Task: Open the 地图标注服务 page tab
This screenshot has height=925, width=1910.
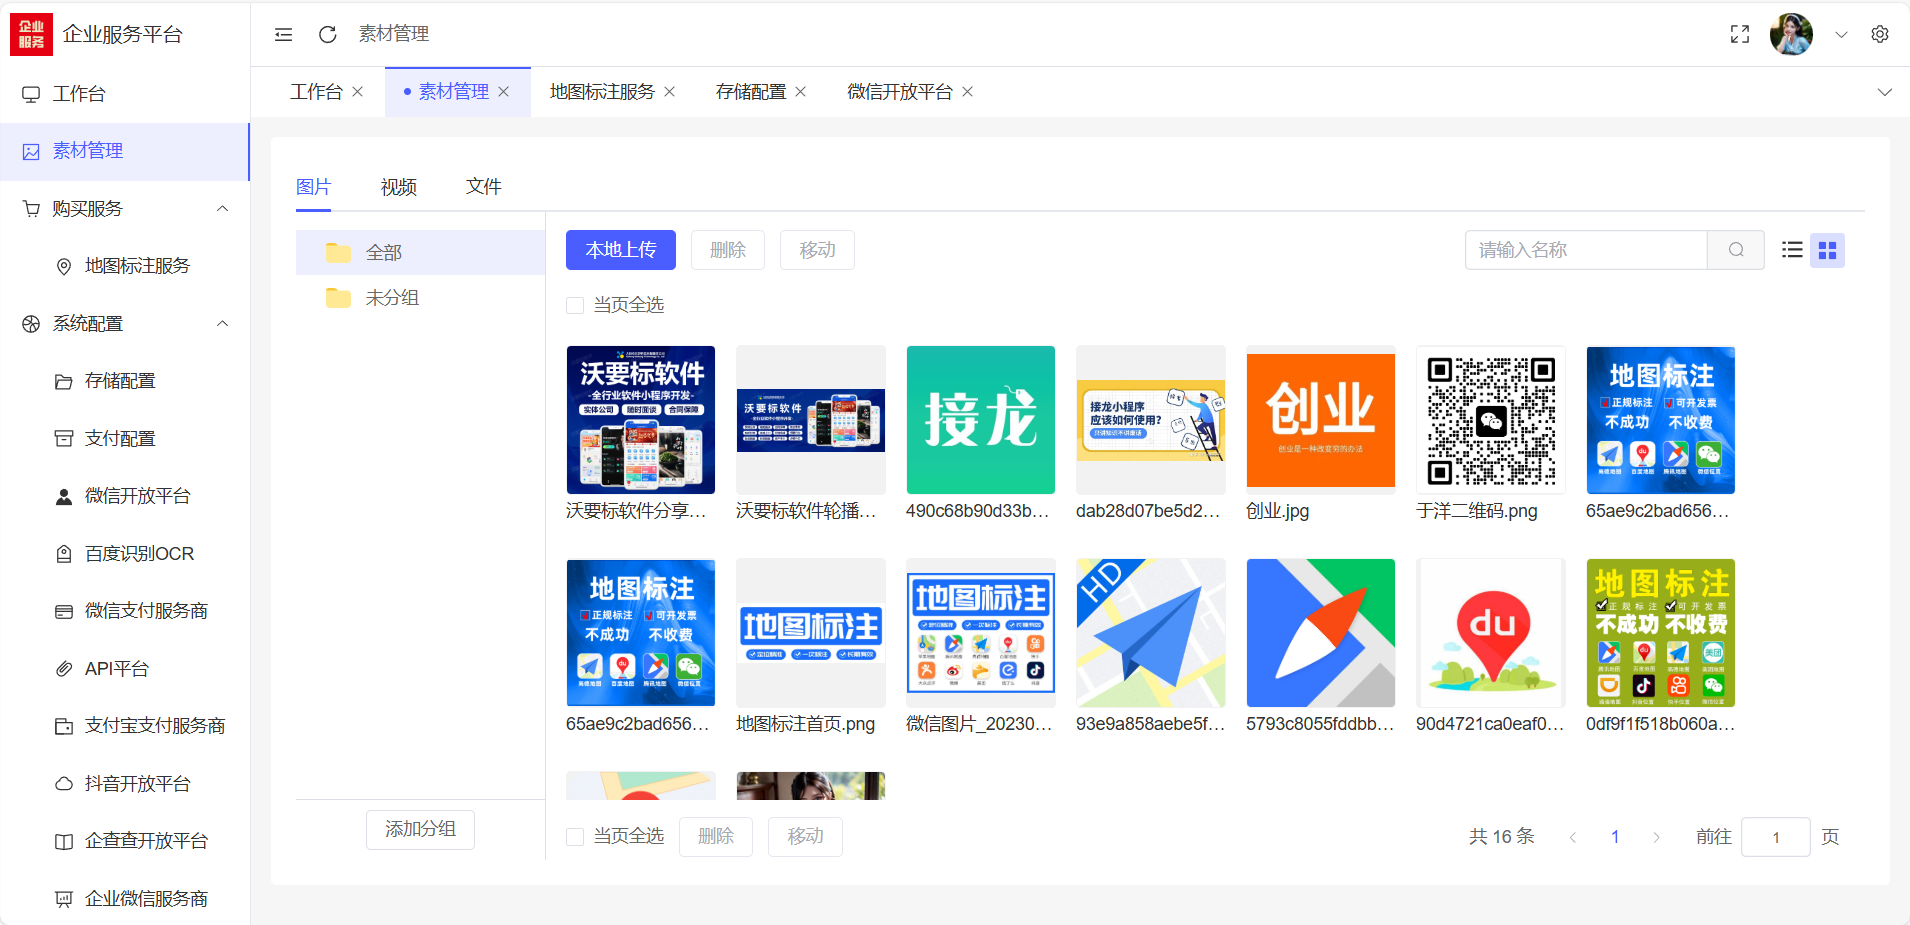Action: [602, 92]
